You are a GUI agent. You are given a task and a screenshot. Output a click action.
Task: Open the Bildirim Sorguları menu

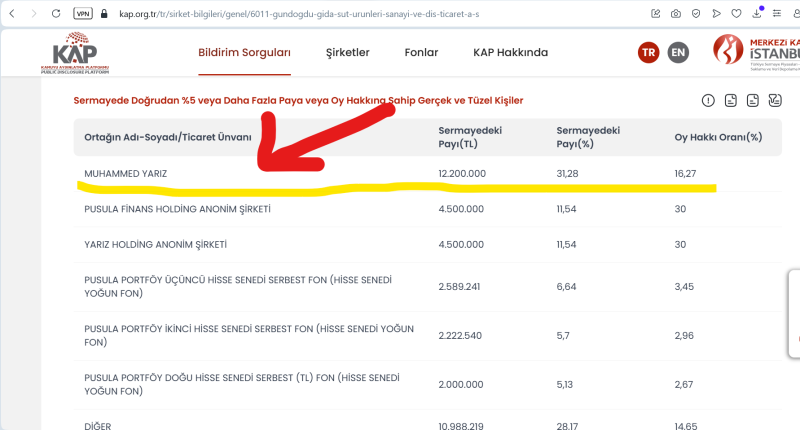244,52
